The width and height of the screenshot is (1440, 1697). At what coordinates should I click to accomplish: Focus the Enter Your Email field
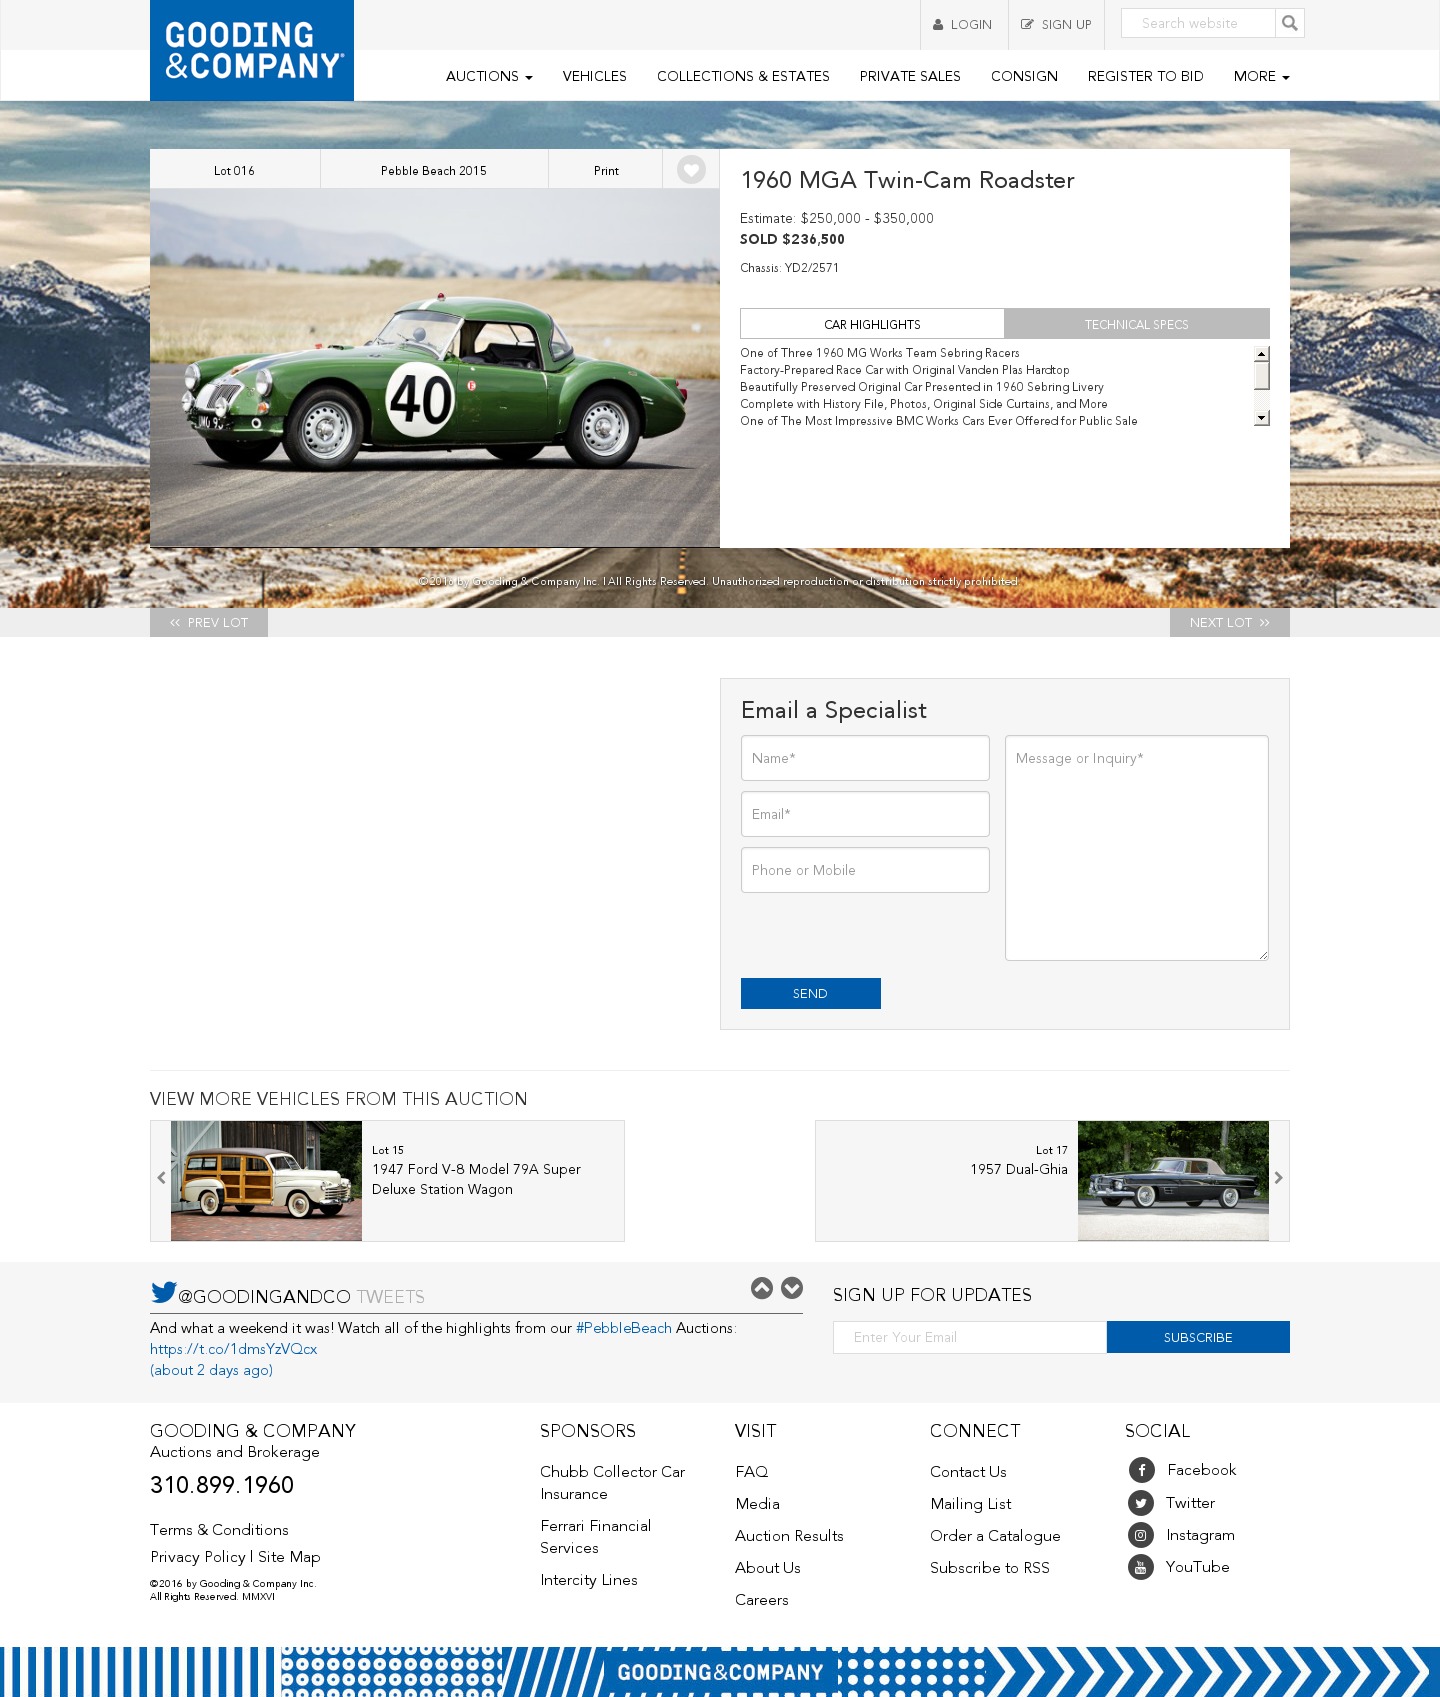coord(970,1337)
